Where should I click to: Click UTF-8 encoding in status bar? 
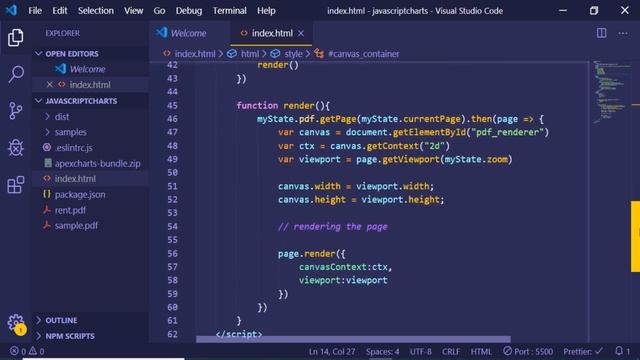point(420,351)
